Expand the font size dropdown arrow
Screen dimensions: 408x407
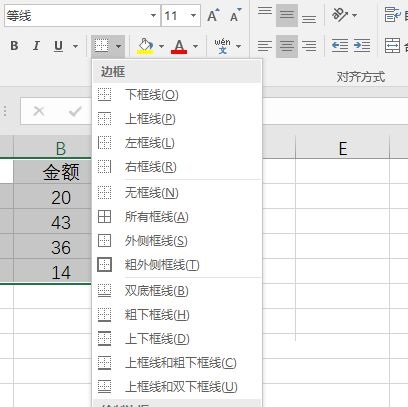(x=193, y=16)
